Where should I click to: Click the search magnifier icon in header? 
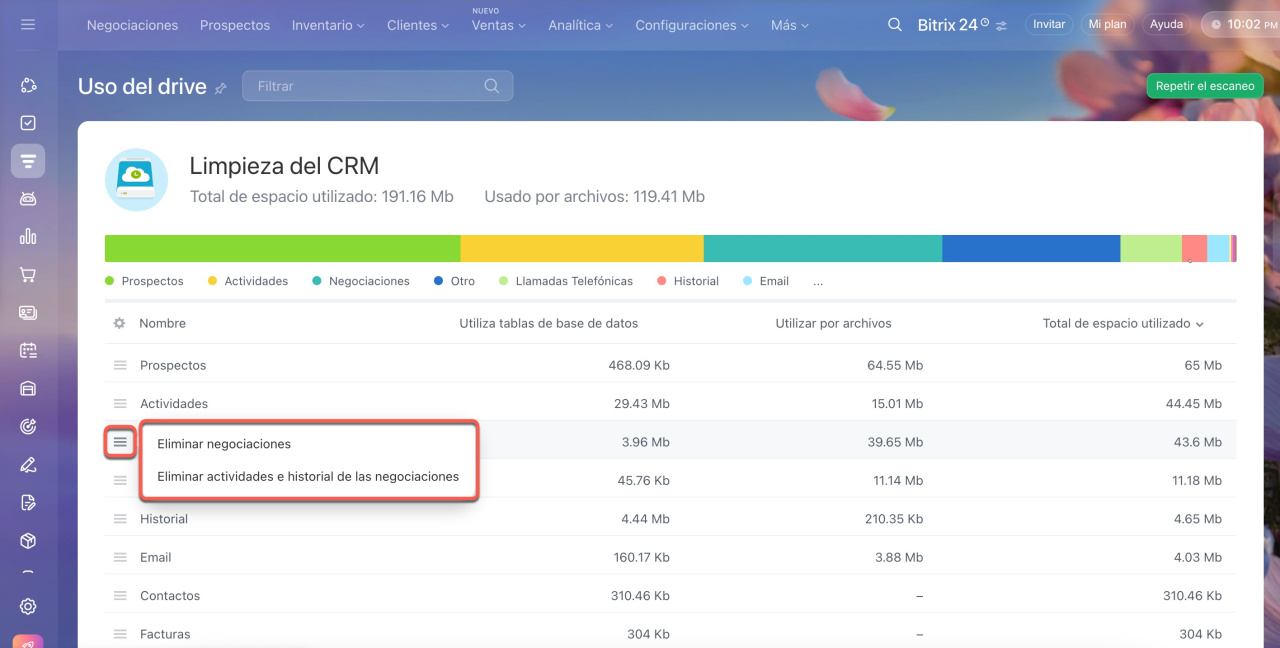895,24
